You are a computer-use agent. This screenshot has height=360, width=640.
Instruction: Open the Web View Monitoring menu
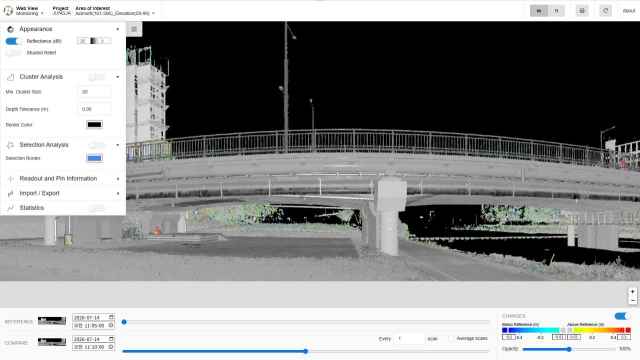[x=29, y=11]
